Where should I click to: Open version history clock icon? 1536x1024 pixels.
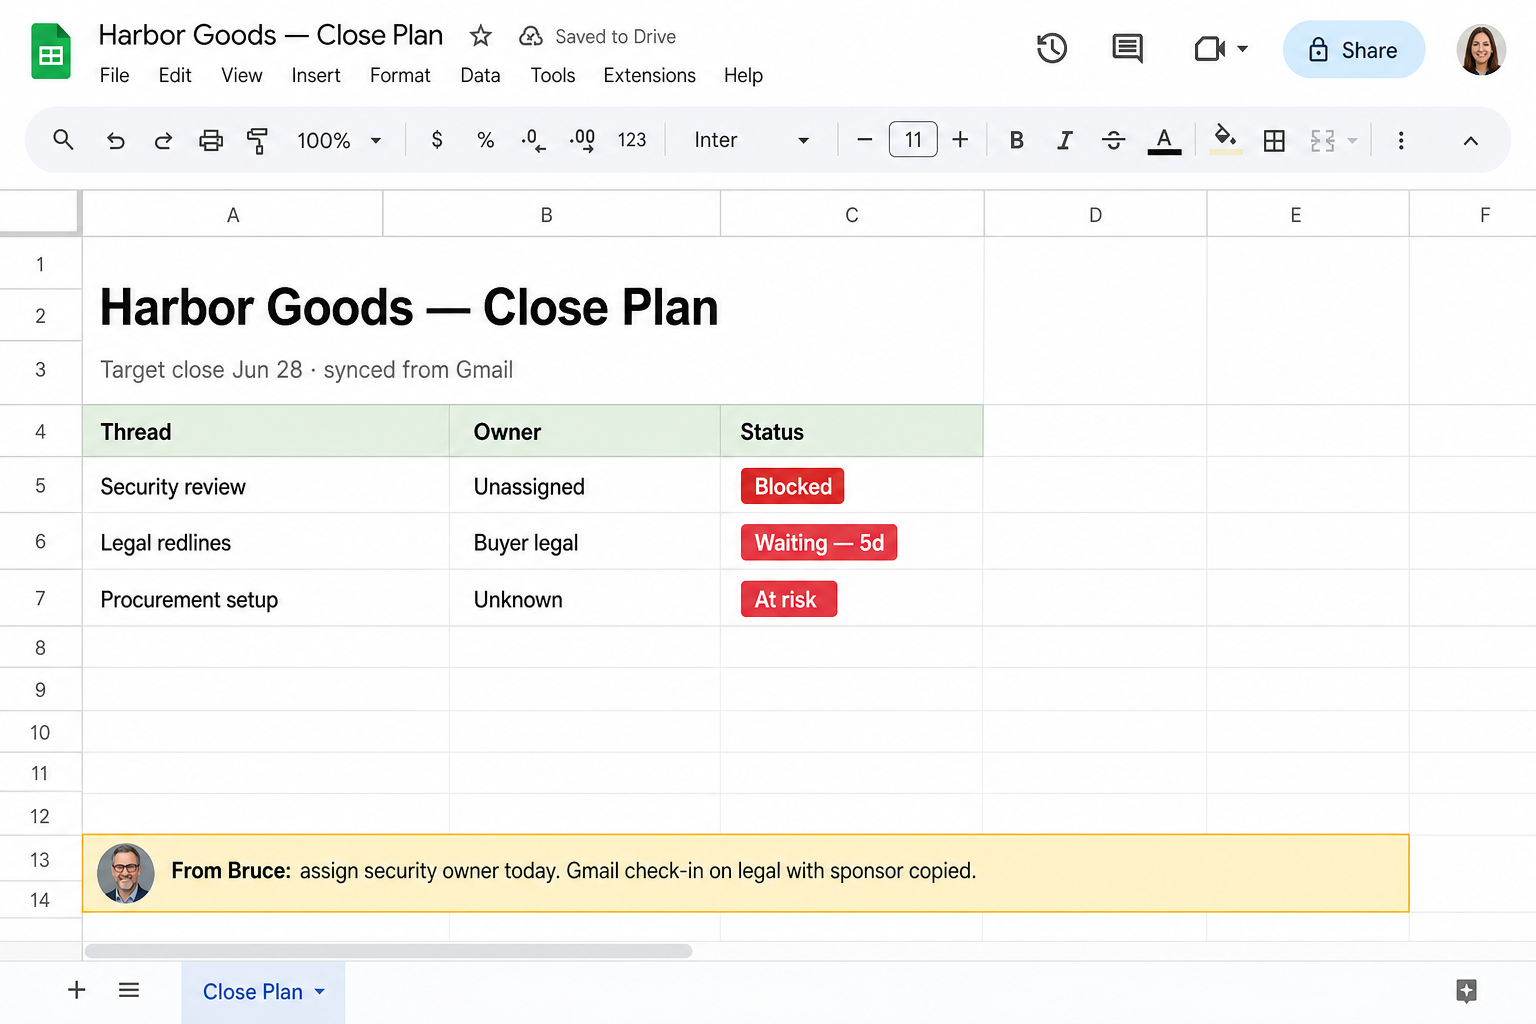click(x=1051, y=48)
